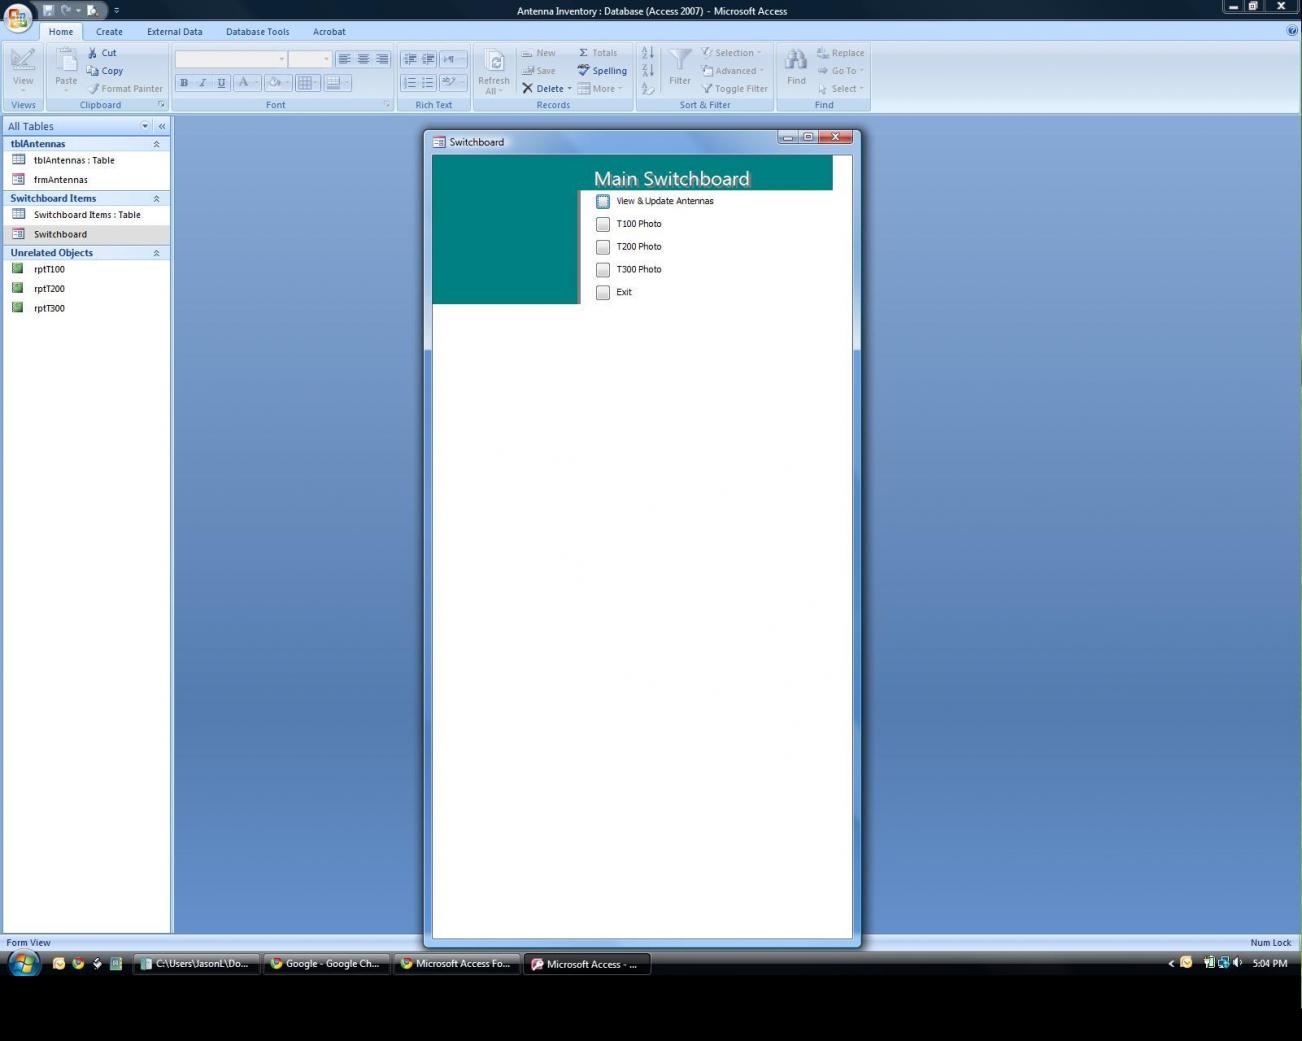The height and width of the screenshot is (1041, 1302).
Task: Click Refresh All in Records group
Action: [x=493, y=71]
